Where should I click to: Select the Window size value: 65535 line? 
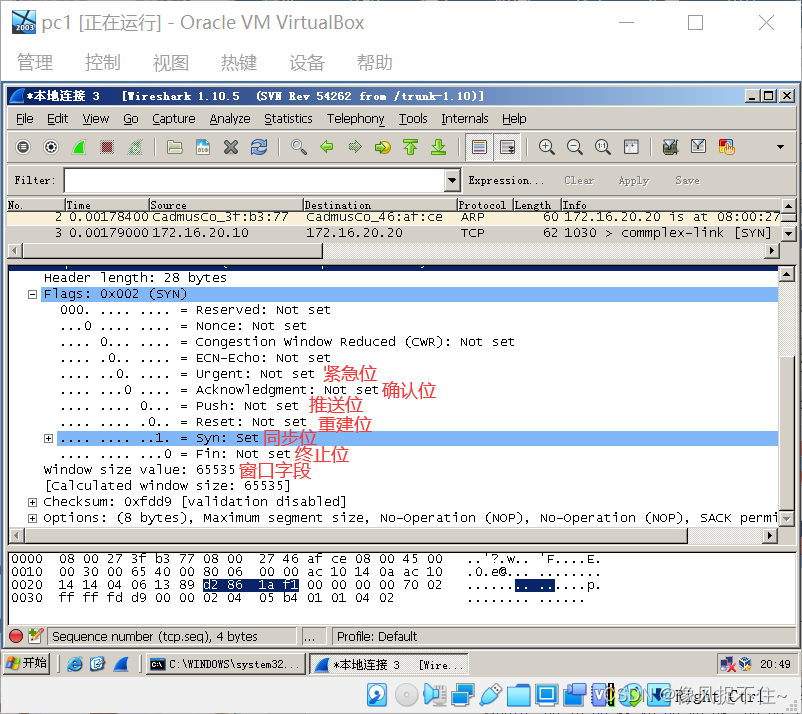point(139,470)
